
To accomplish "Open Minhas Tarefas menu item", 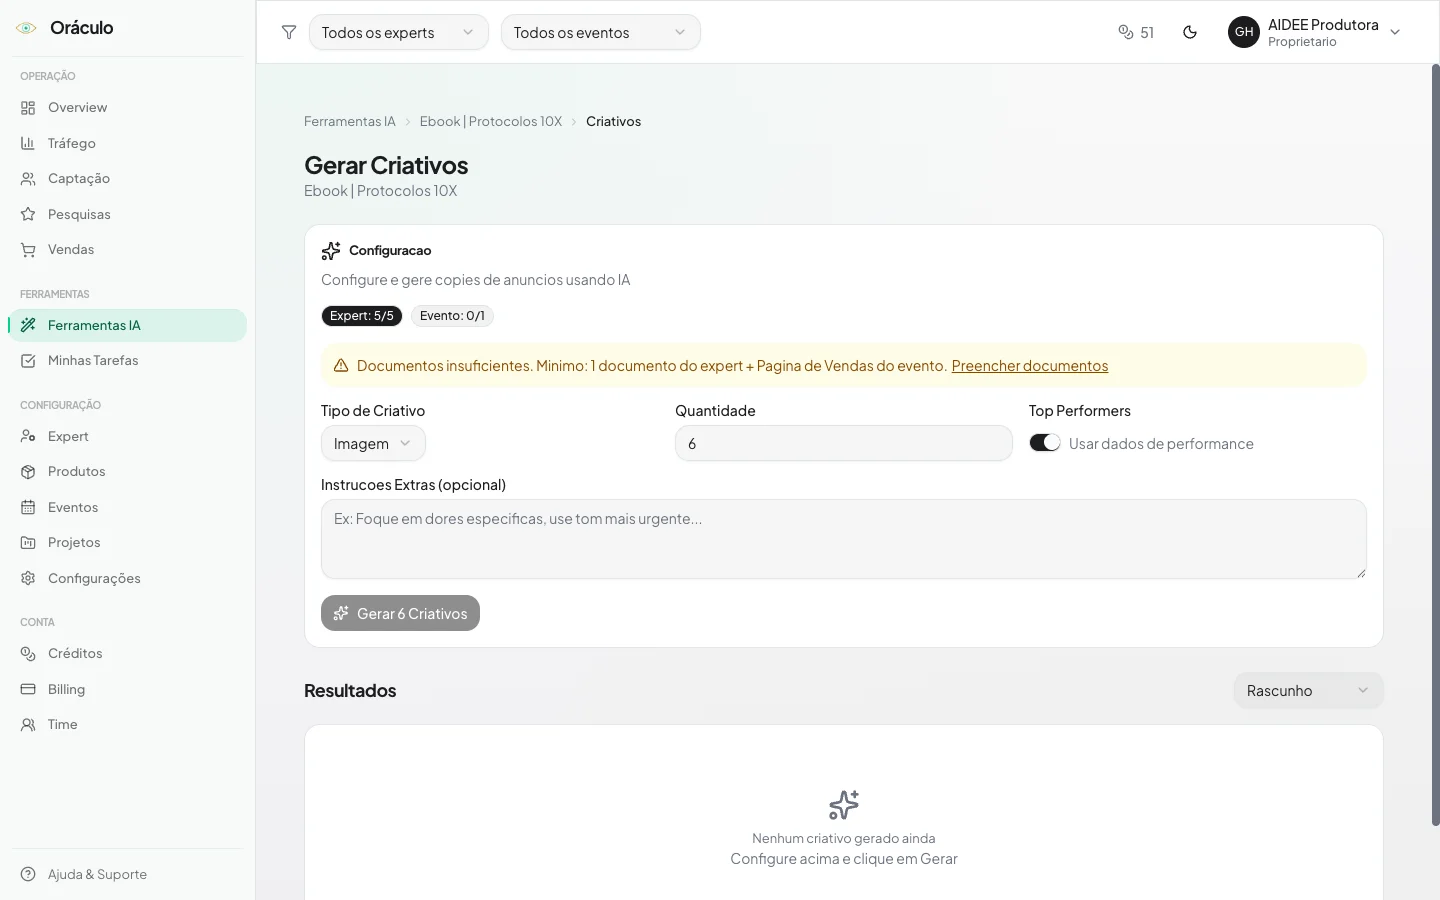I will click(x=127, y=361).
